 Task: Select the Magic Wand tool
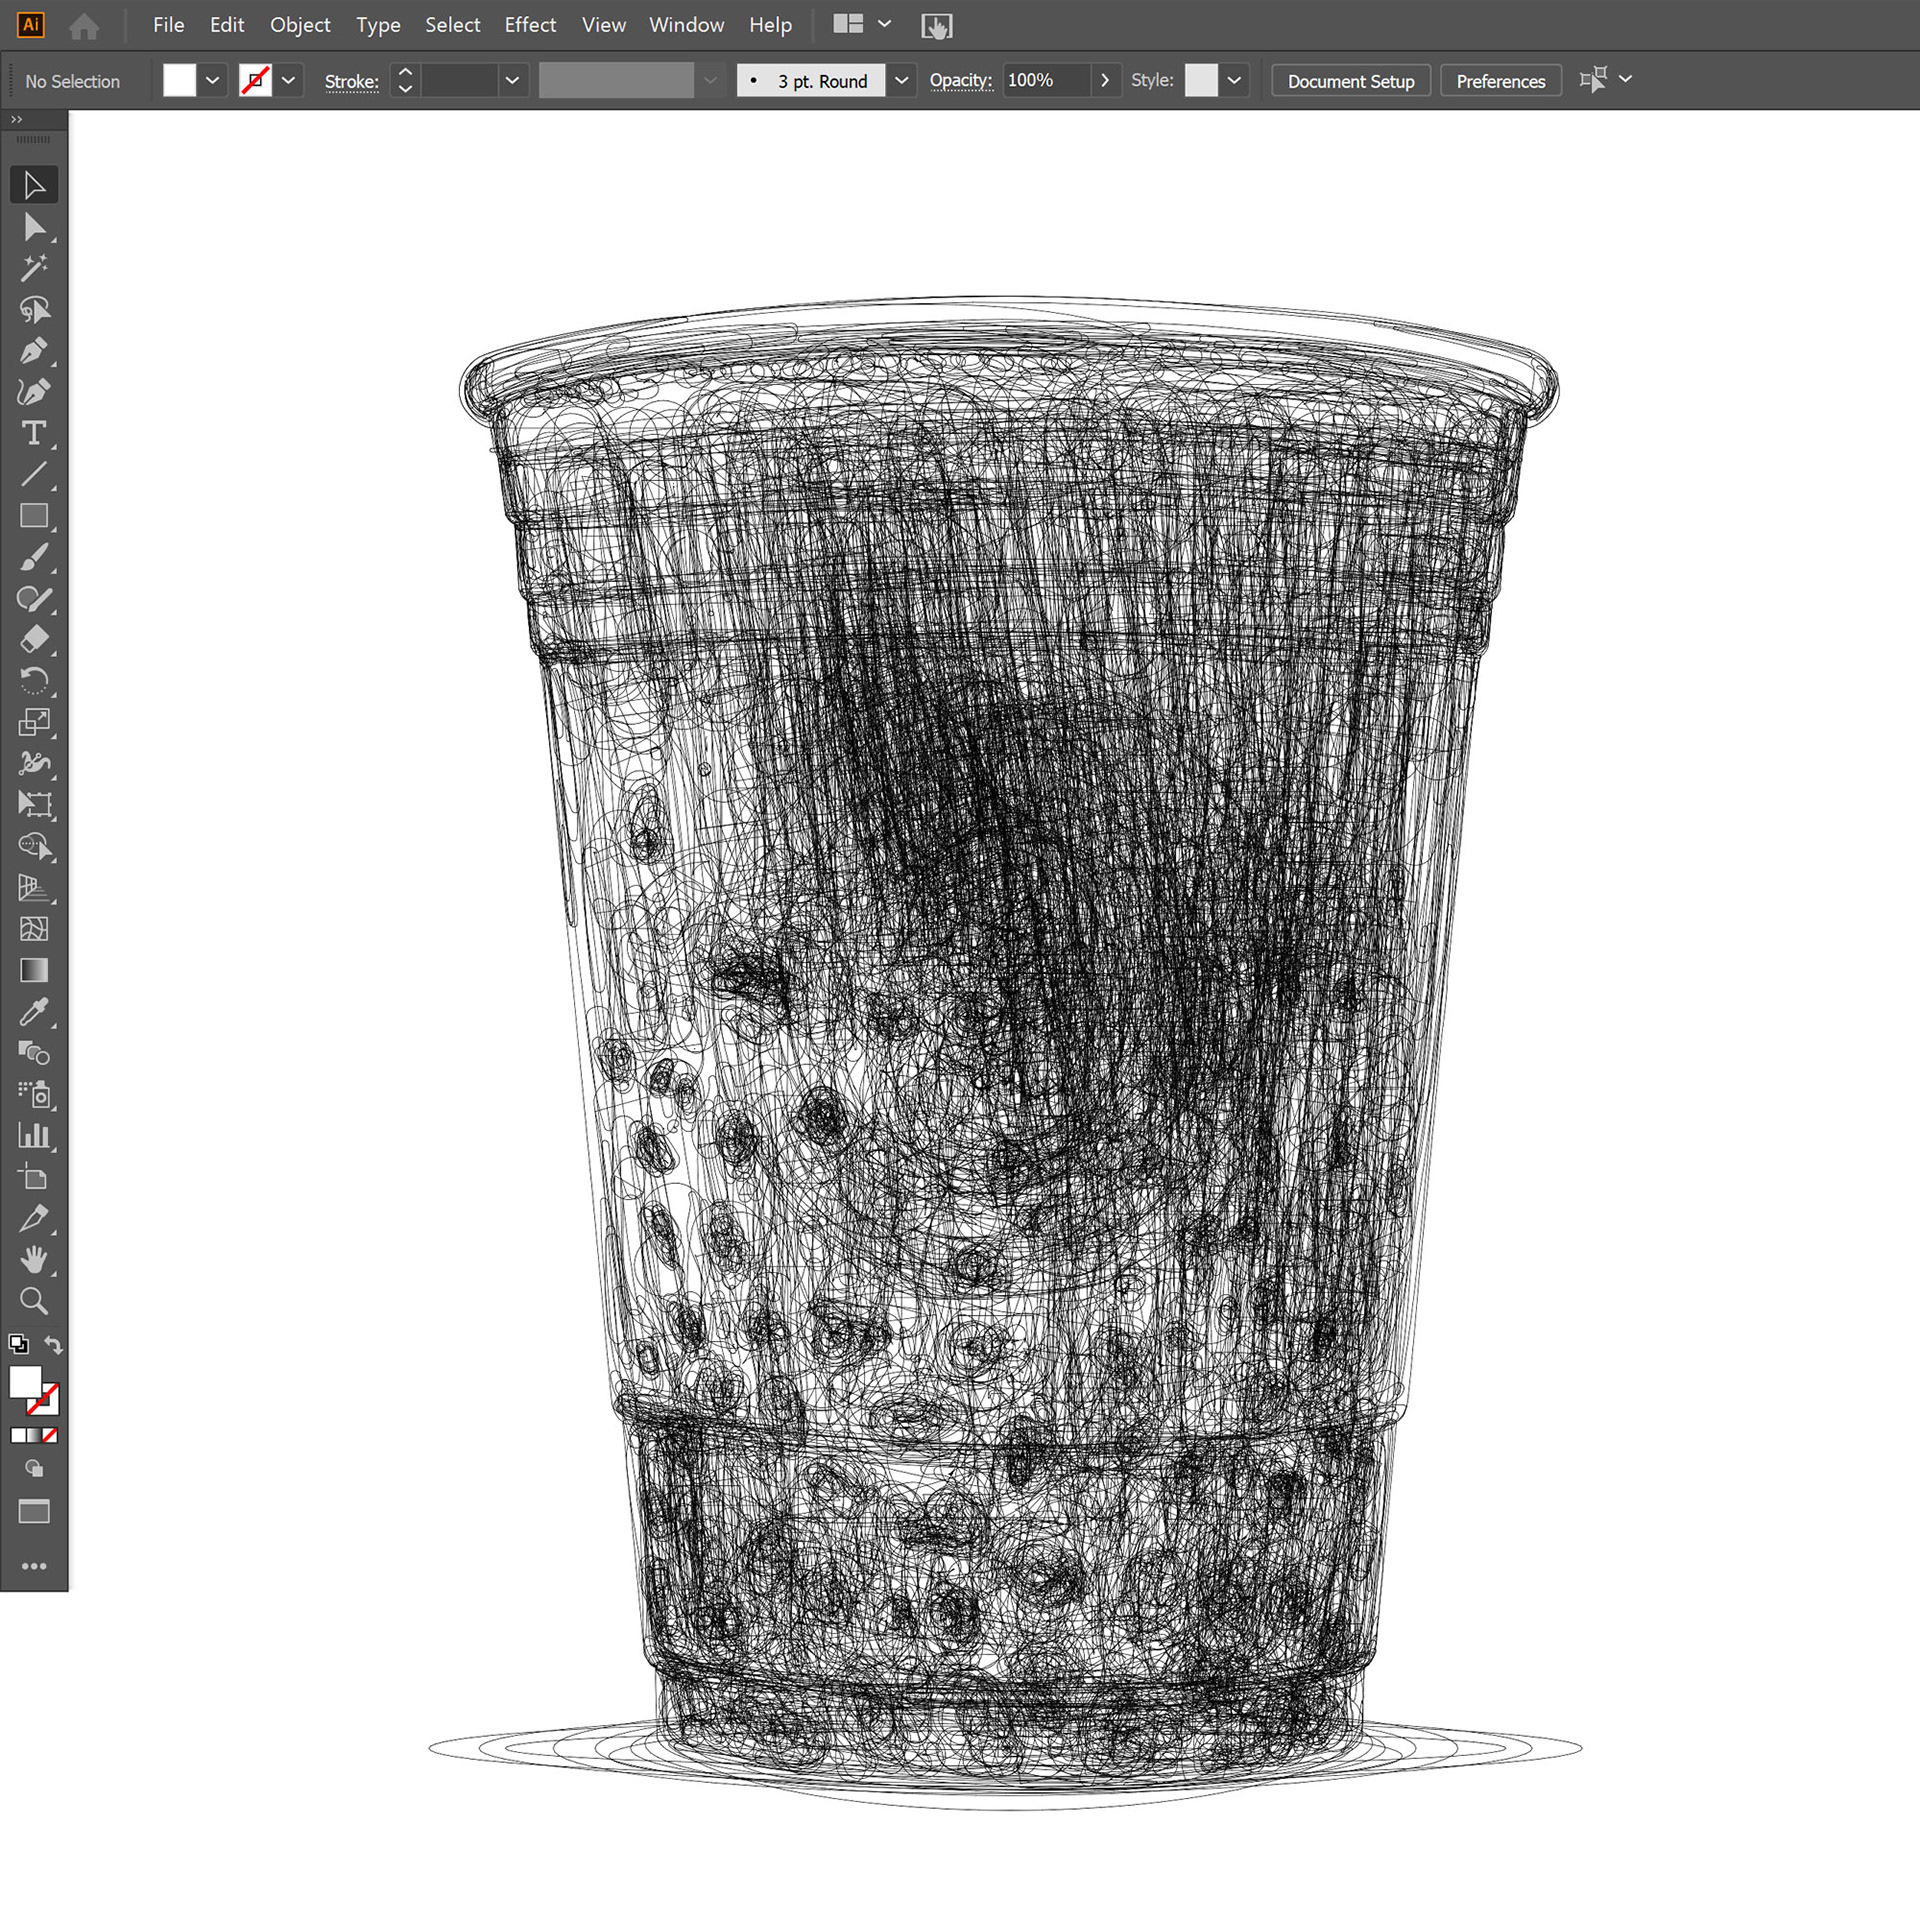(x=33, y=268)
